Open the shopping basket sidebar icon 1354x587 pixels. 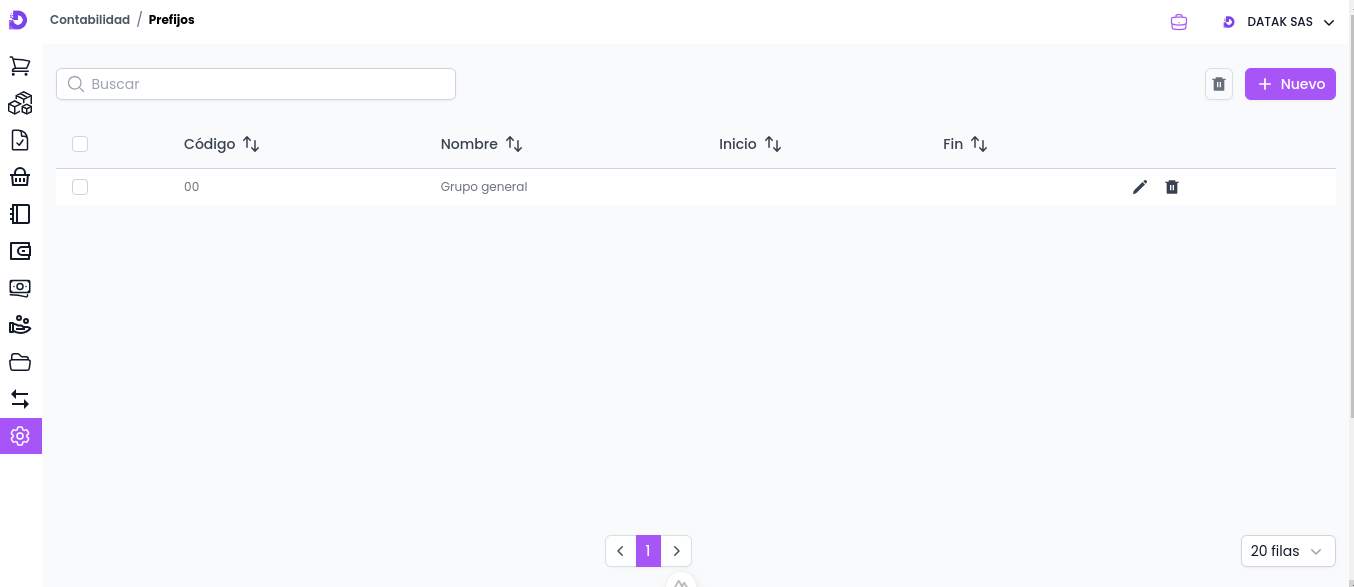pos(20,177)
